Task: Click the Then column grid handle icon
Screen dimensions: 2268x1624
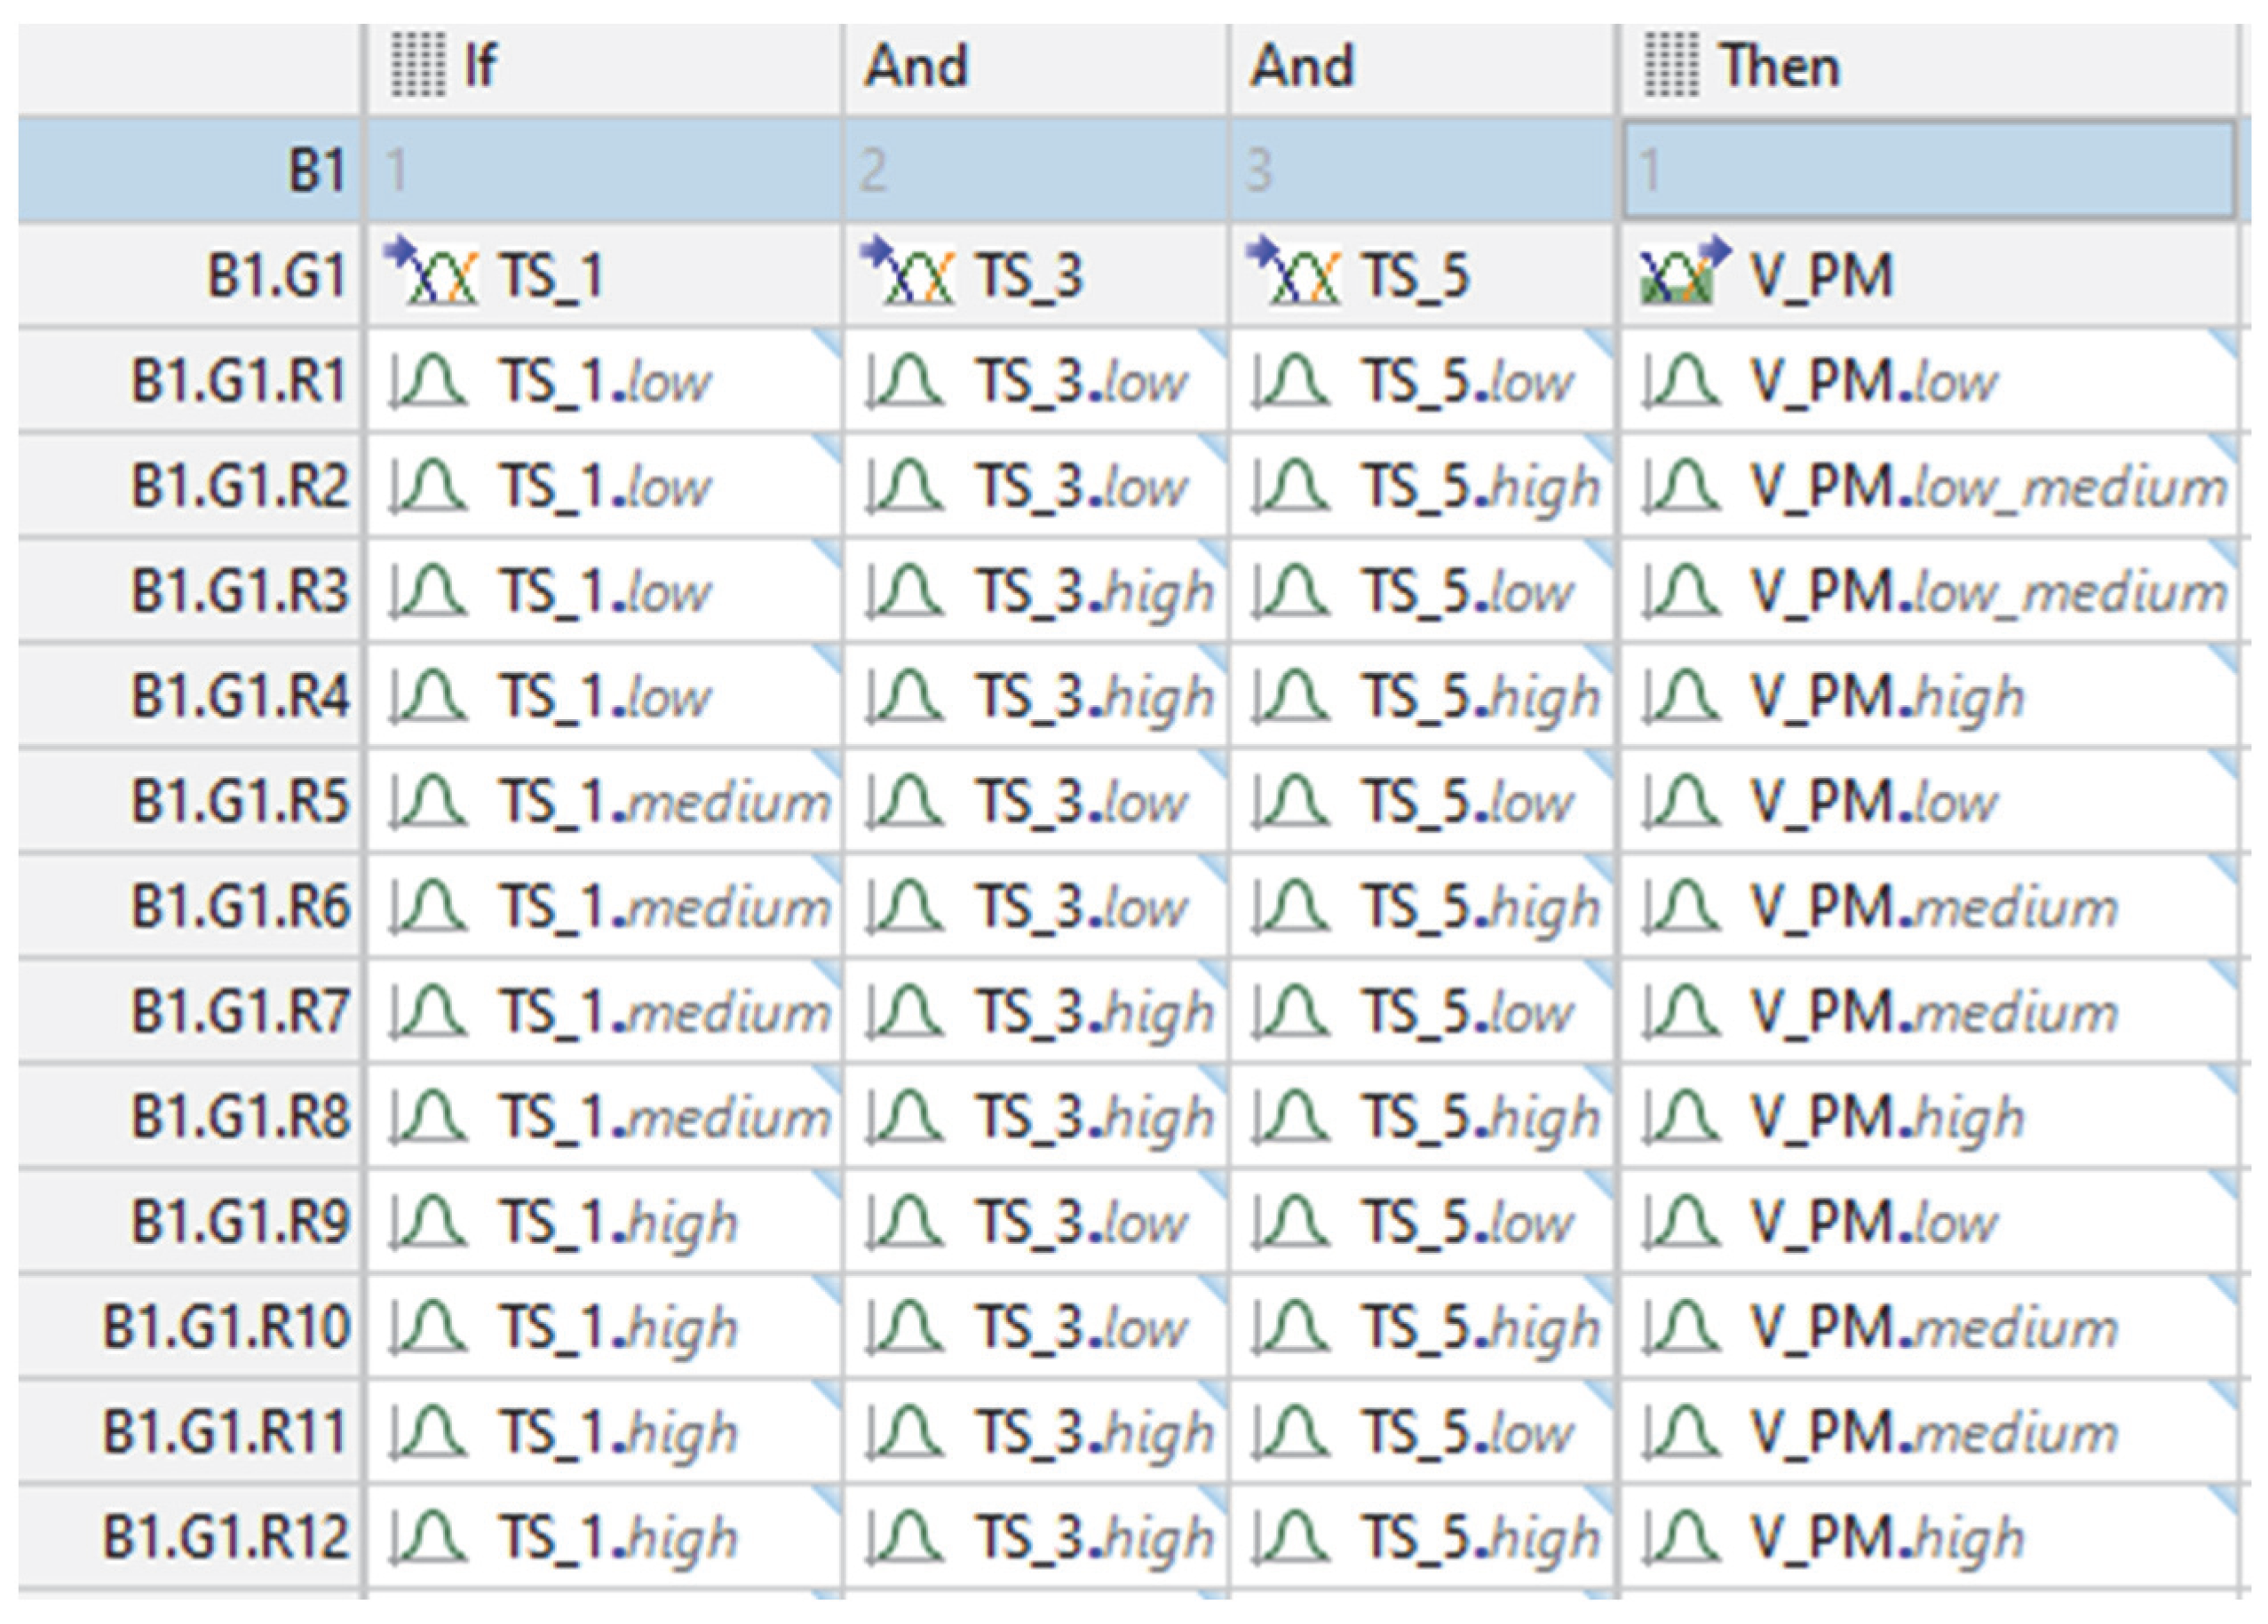Action: (1671, 66)
